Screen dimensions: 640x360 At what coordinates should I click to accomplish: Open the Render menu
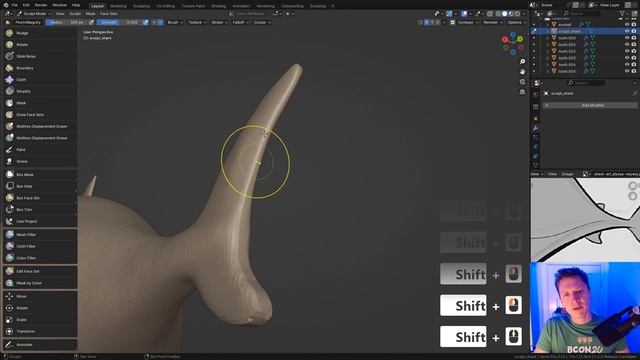click(x=41, y=5)
